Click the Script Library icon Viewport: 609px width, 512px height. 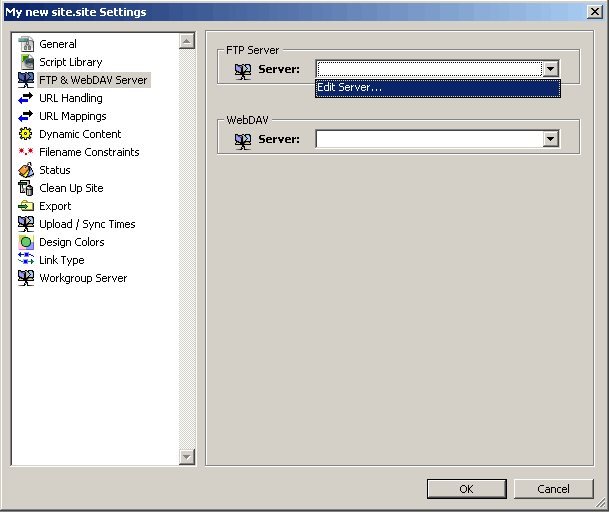tap(26, 62)
